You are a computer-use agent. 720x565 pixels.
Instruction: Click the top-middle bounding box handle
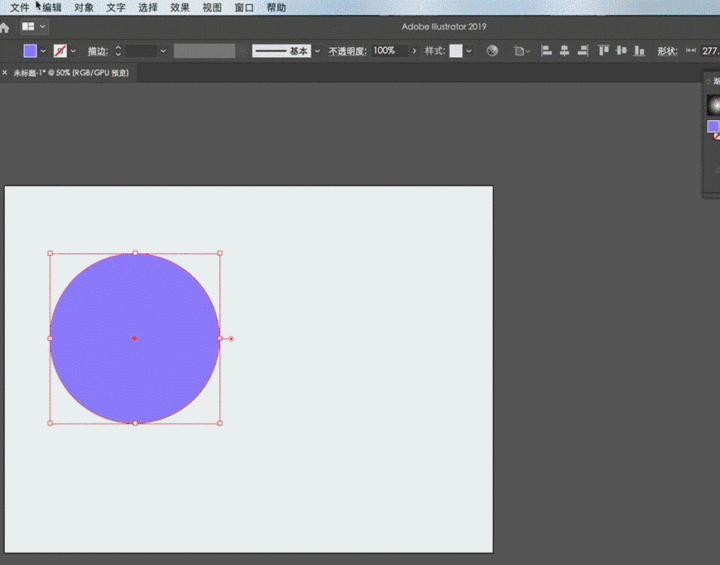[x=135, y=253]
